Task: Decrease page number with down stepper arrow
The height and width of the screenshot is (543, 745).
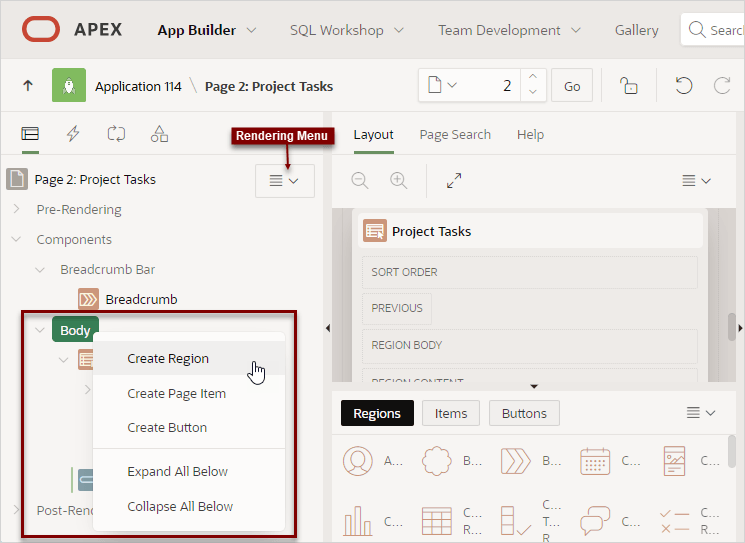Action: coord(533,92)
